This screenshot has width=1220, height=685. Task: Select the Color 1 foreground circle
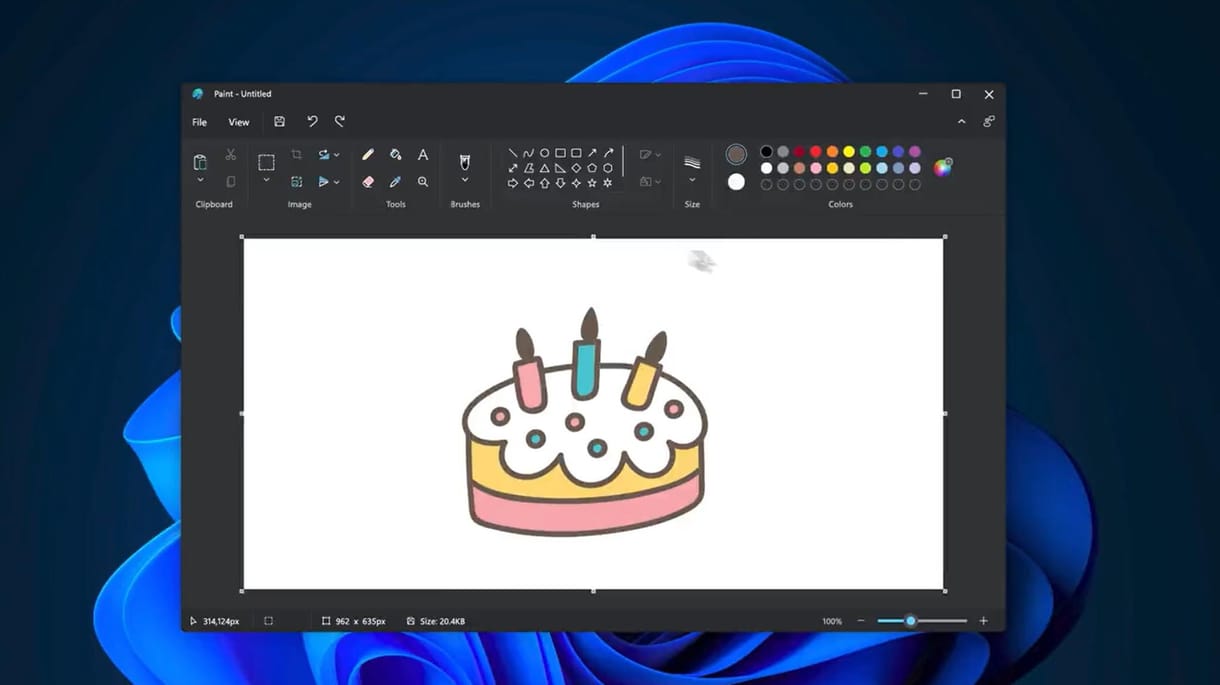point(736,154)
